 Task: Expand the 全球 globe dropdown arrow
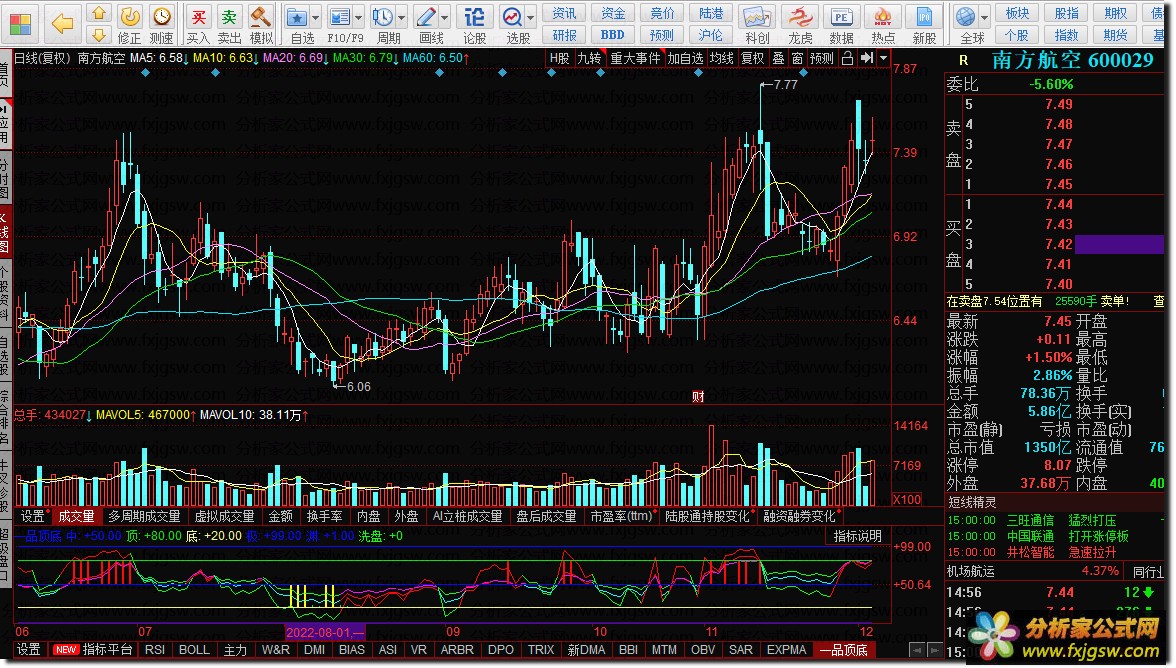984,18
